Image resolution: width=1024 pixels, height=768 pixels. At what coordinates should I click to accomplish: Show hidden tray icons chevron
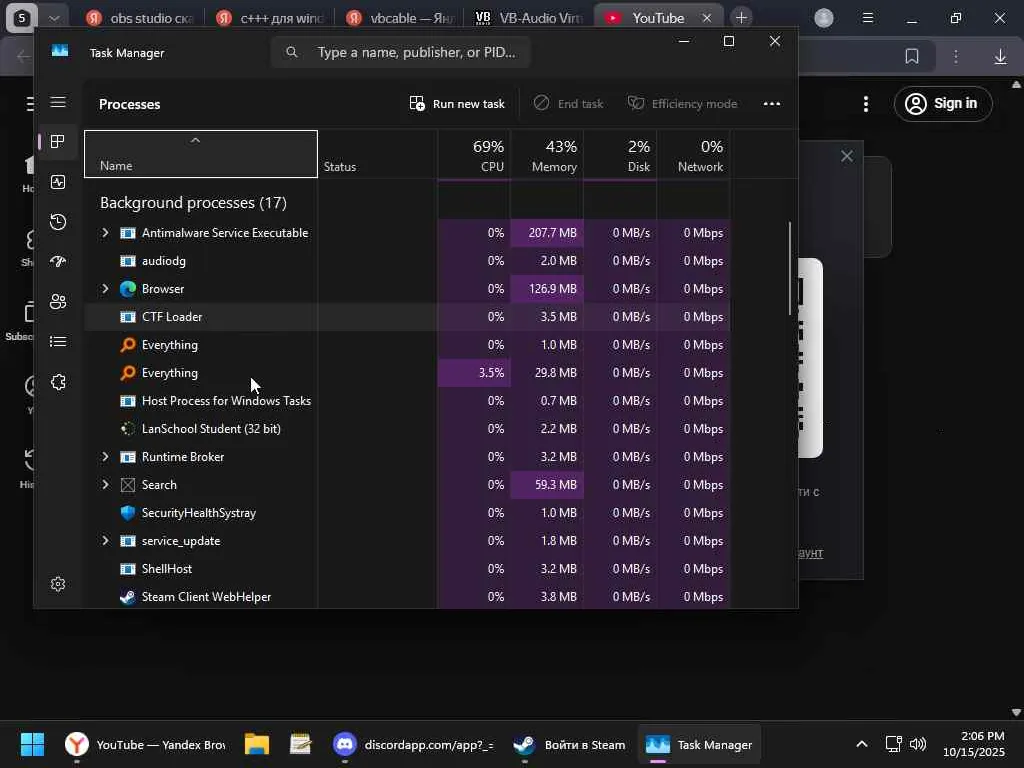click(862, 744)
